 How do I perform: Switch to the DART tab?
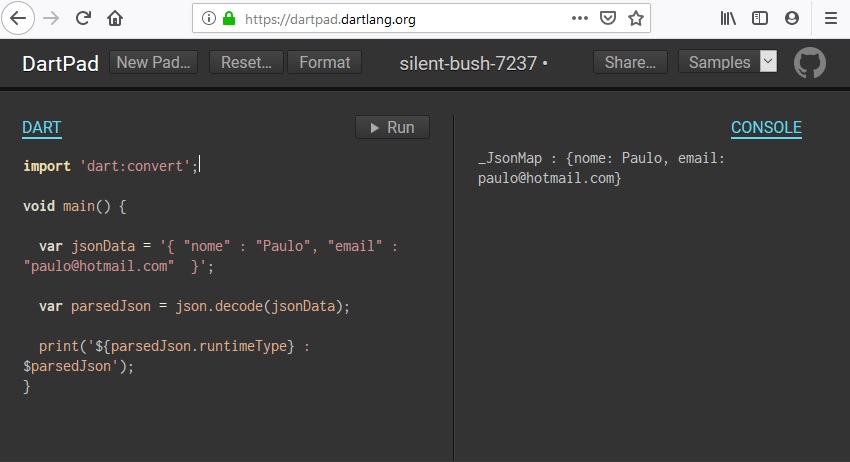point(42,128)
